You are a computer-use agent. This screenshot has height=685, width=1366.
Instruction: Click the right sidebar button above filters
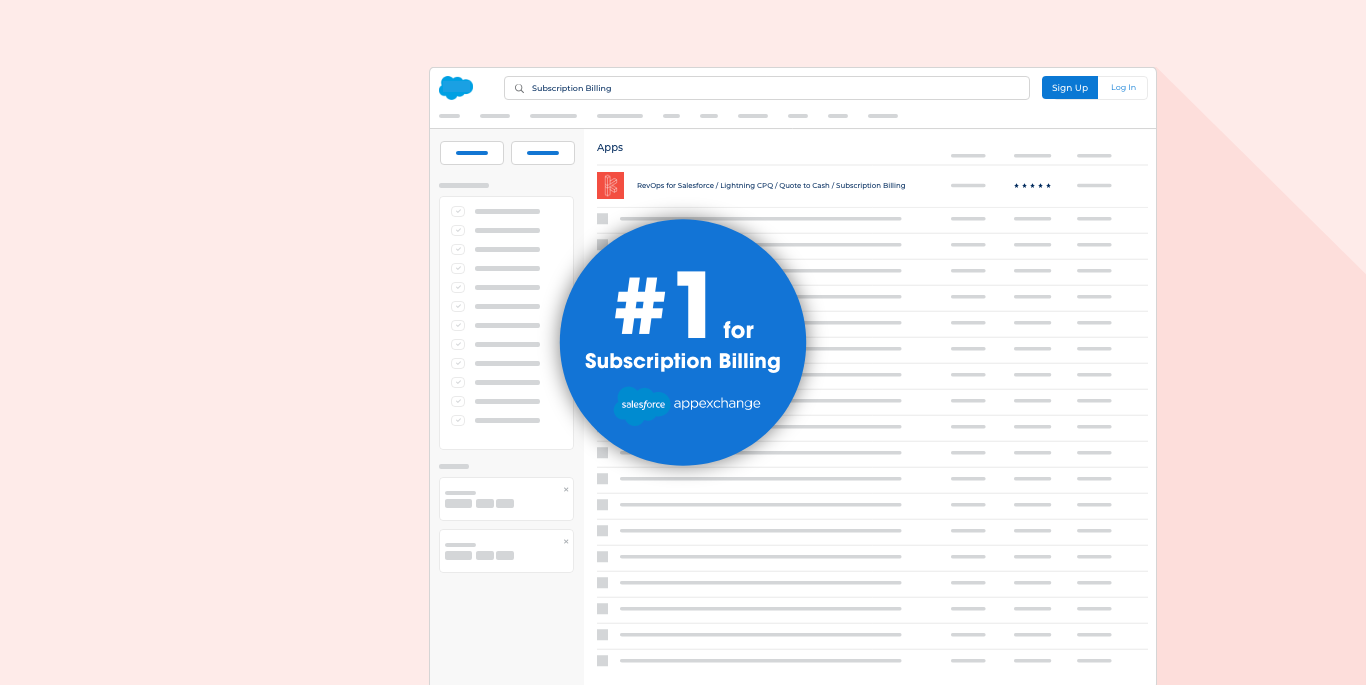pyautogui.click(x=542, y=153)
